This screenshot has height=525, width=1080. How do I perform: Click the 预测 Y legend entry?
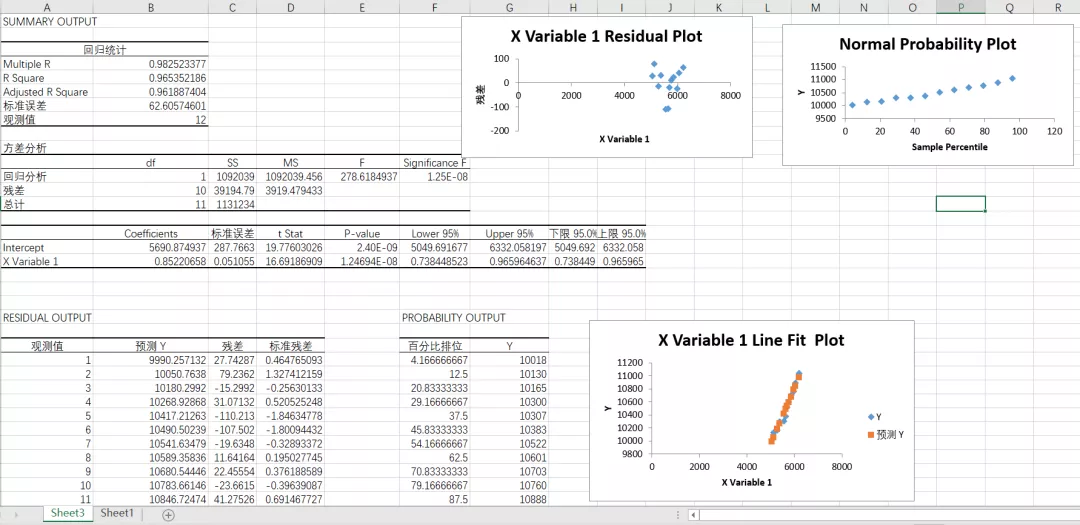(x=884, y=435)
